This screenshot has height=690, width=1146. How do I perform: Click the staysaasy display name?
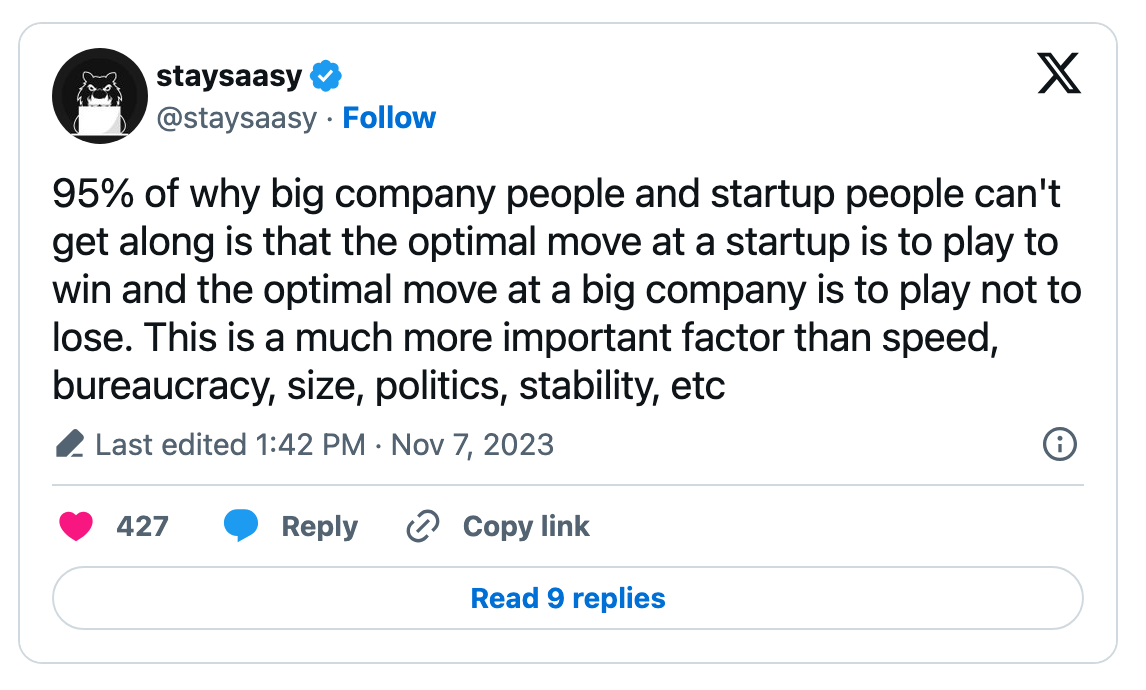click(229, 76)
